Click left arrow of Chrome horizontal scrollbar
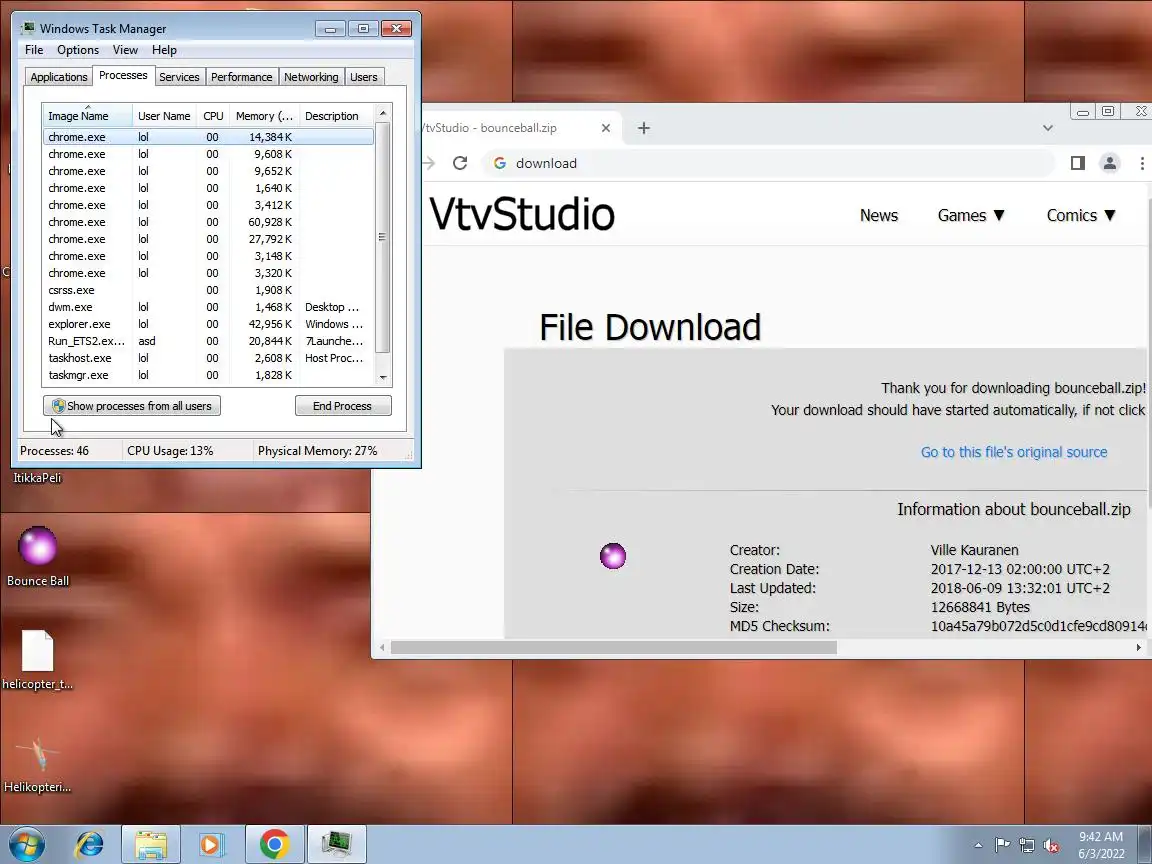Image resolution: width=1152 pixels, height=864 pixels. [382, 647]
